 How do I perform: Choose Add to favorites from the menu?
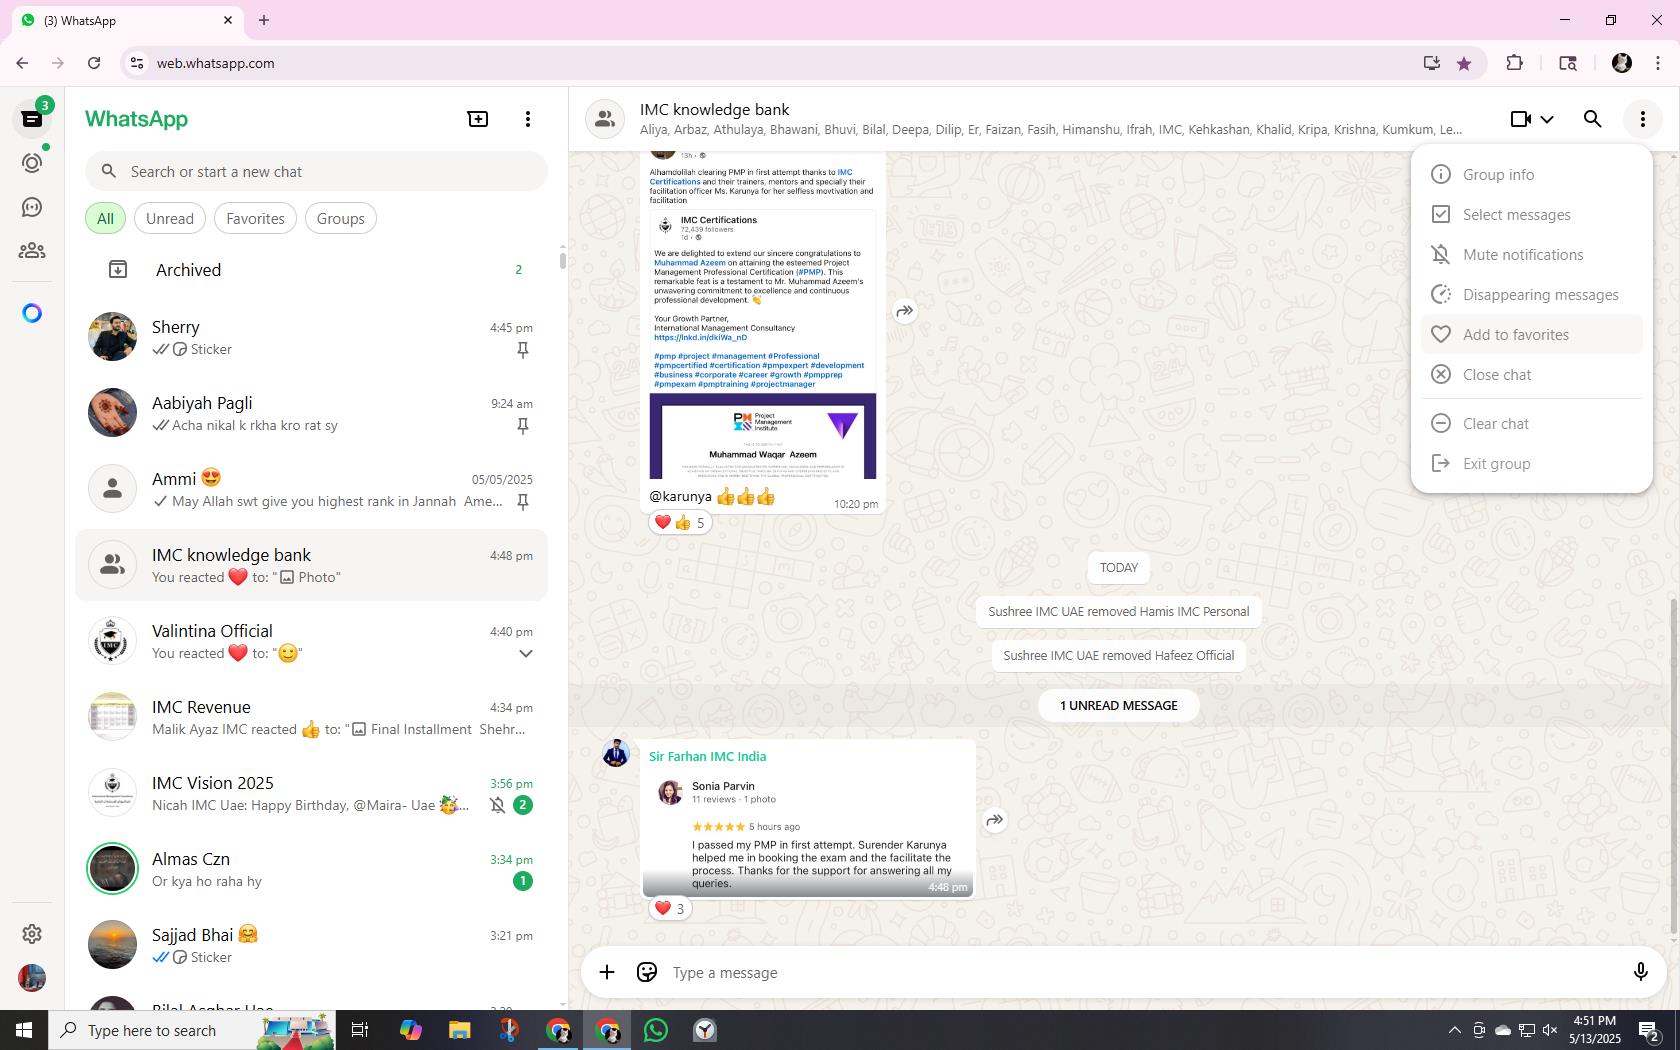1531,335
